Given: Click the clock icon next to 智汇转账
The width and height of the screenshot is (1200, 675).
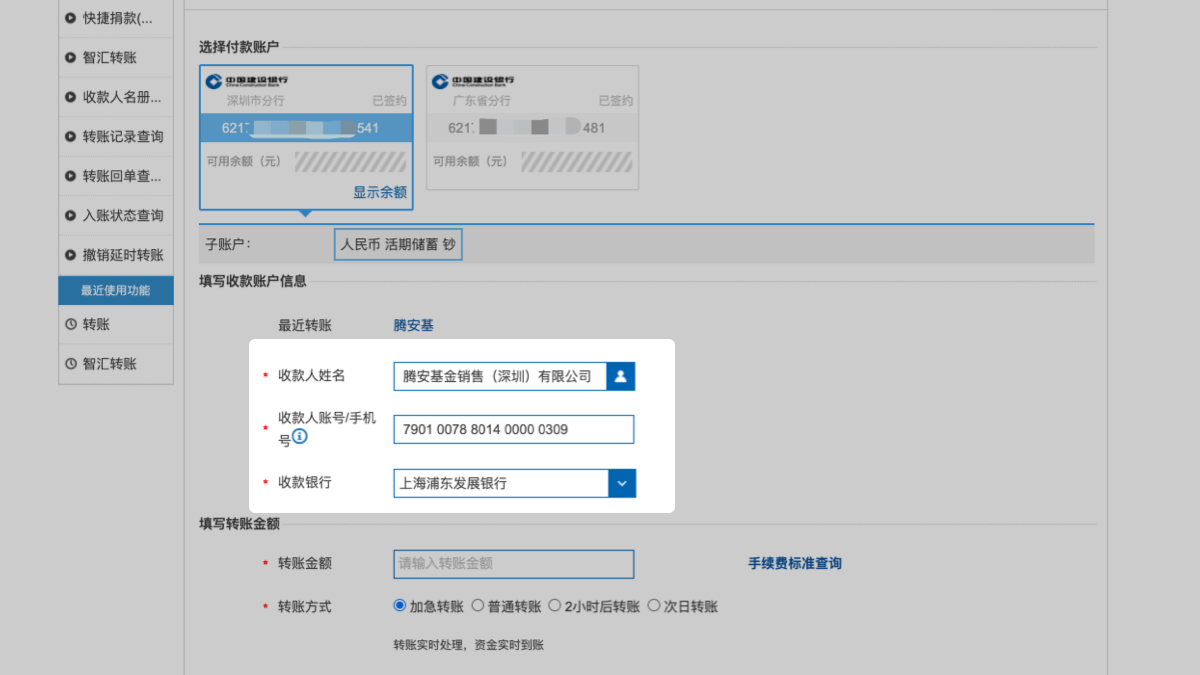Looking at the screenshot, I should (71, 364).
